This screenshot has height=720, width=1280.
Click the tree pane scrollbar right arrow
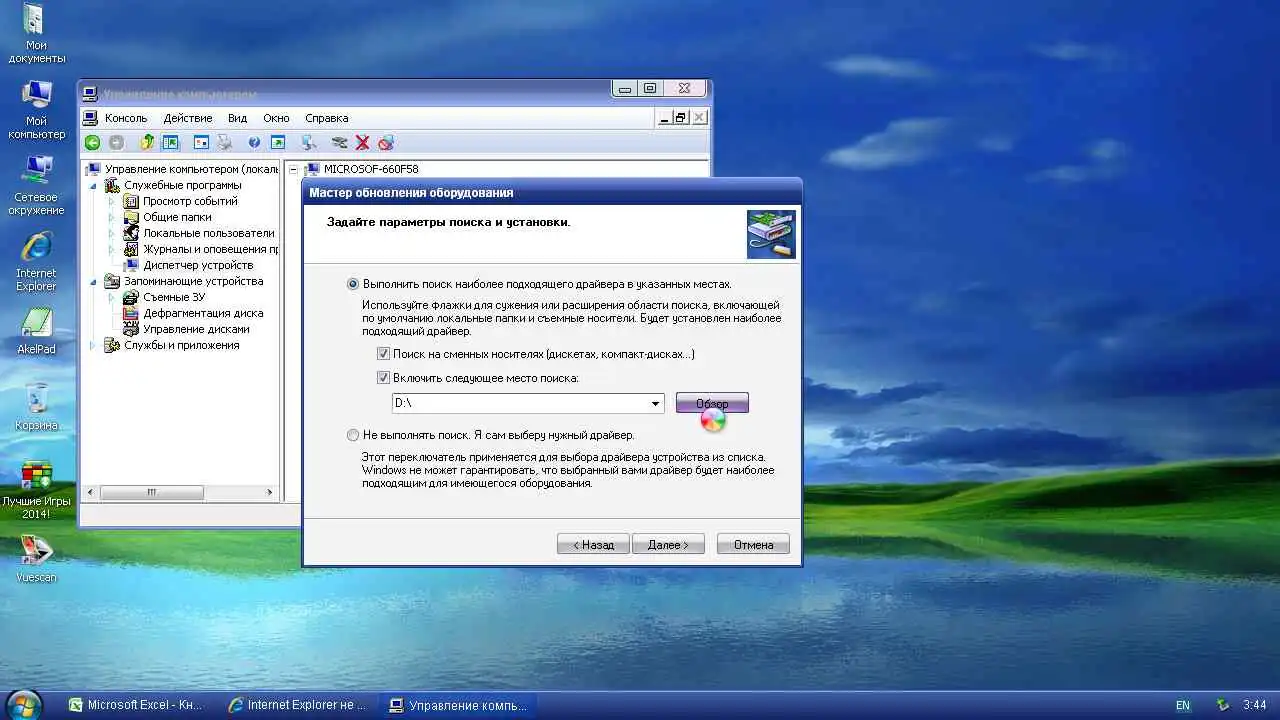tap(269, 493)
